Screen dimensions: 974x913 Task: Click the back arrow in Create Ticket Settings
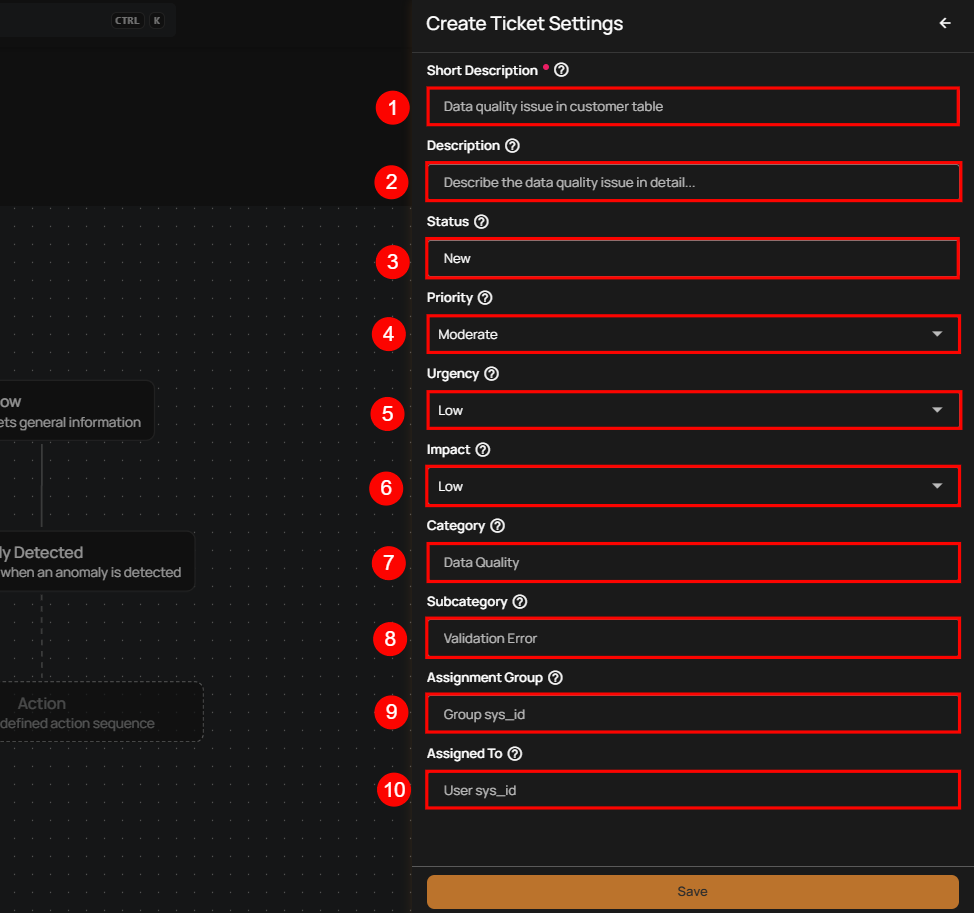click(945, 23)
